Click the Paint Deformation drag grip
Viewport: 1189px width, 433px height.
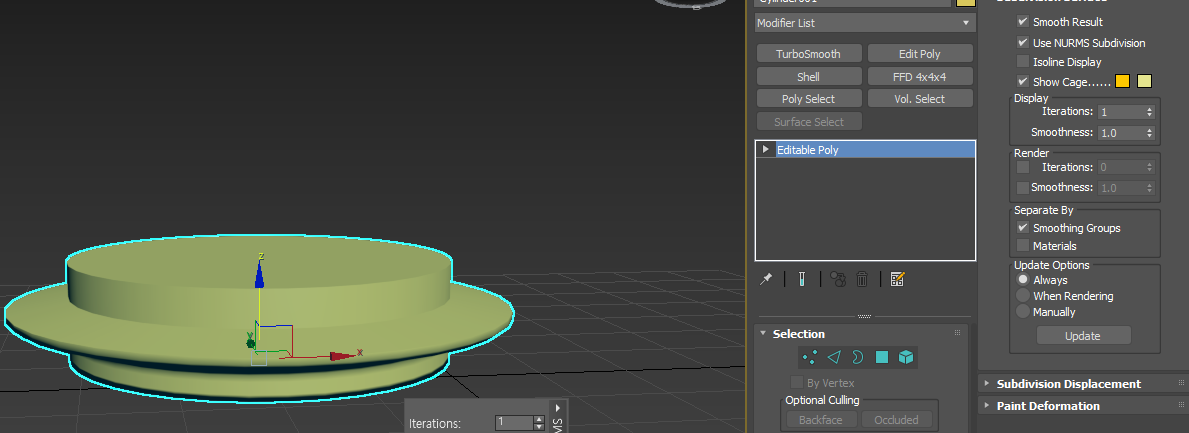[1181, 406]
